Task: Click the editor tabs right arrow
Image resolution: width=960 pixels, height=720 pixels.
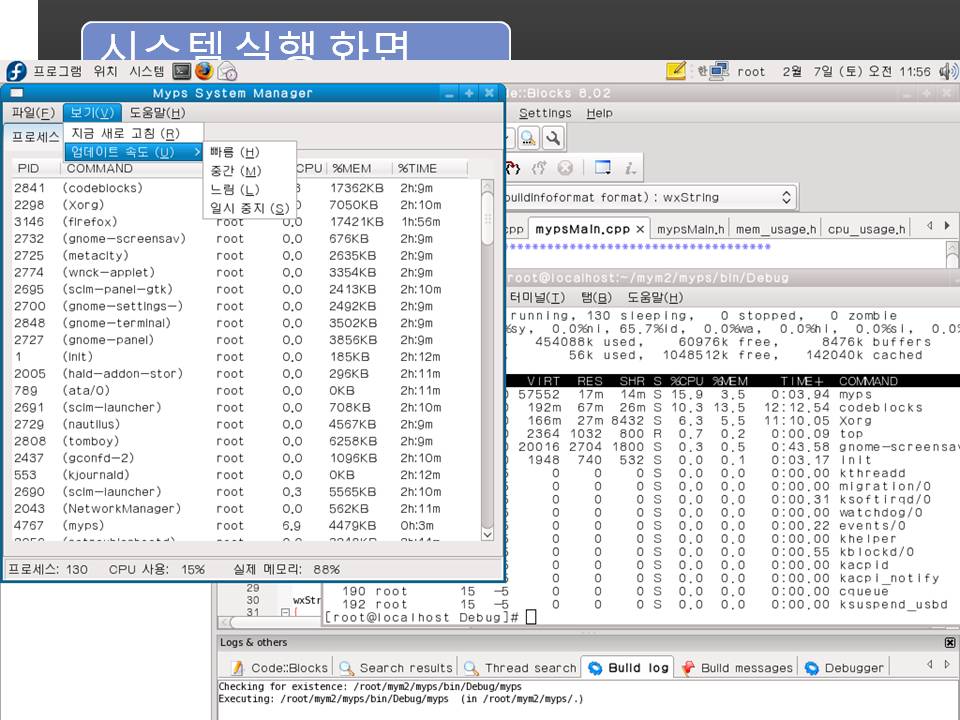Action: [x=947, y=226]
